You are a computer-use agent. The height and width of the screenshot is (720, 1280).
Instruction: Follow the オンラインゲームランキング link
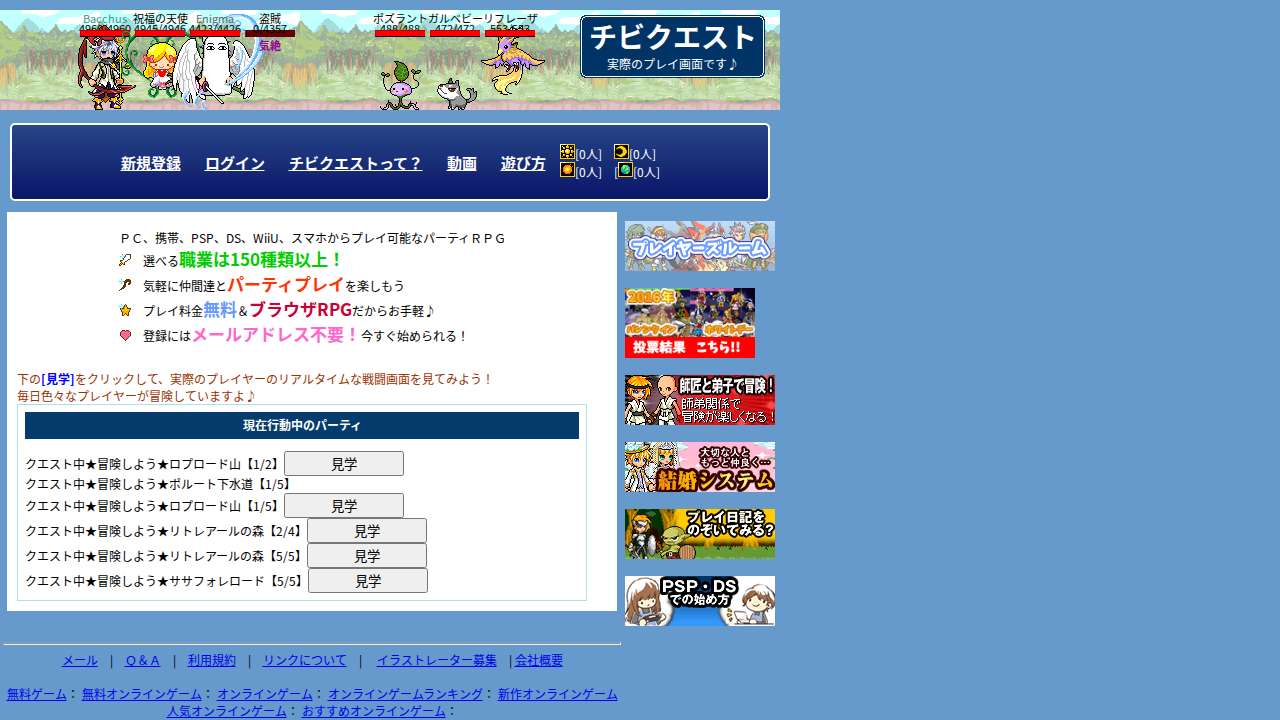pos(405,694)
